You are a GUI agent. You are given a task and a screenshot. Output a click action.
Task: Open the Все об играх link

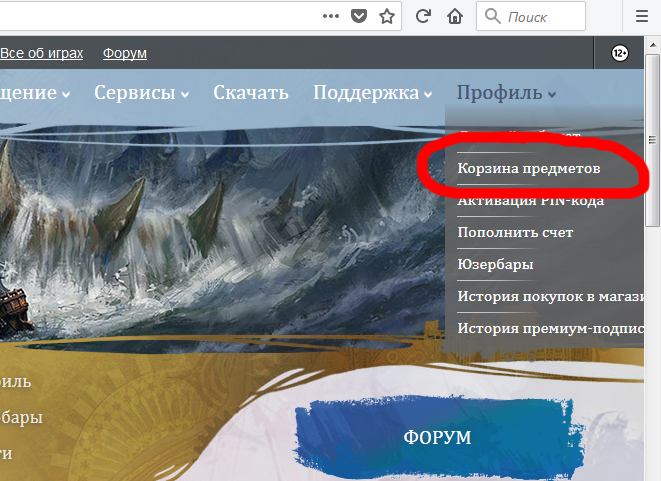tap(41, 54)
